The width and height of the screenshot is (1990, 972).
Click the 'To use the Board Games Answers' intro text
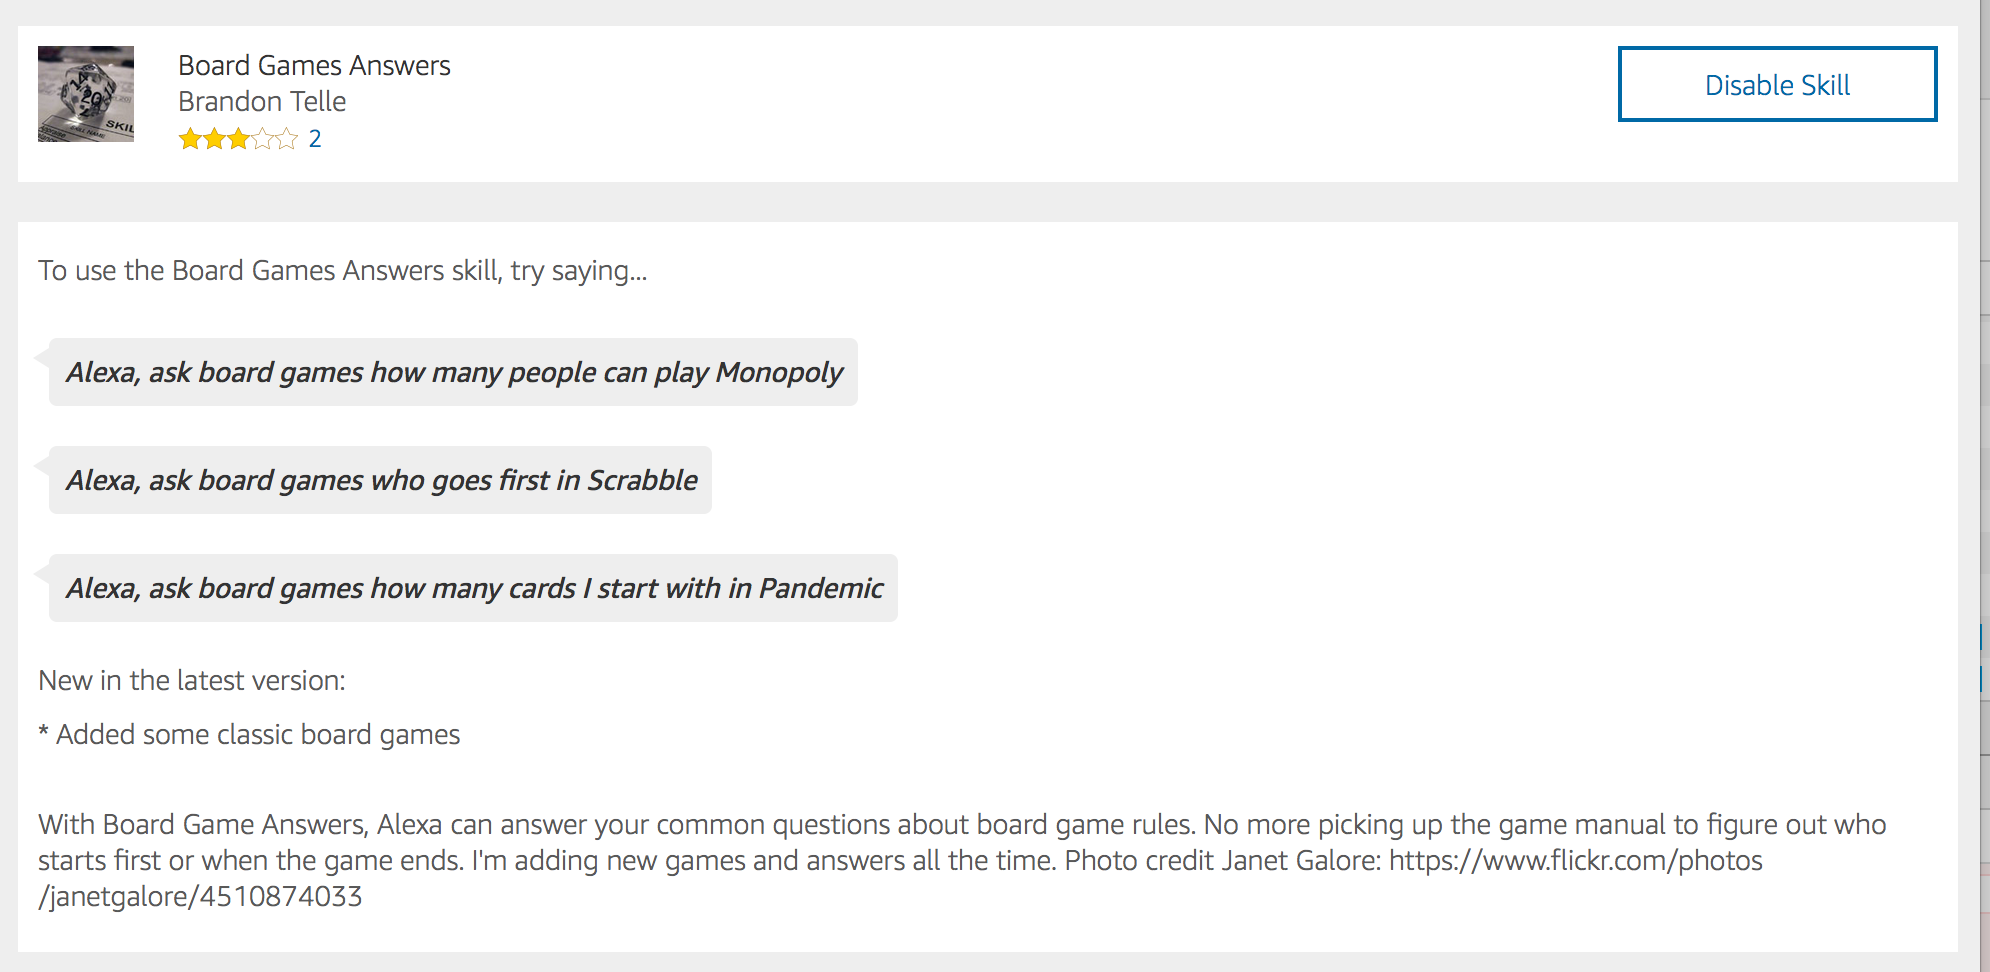coord(343,270)
